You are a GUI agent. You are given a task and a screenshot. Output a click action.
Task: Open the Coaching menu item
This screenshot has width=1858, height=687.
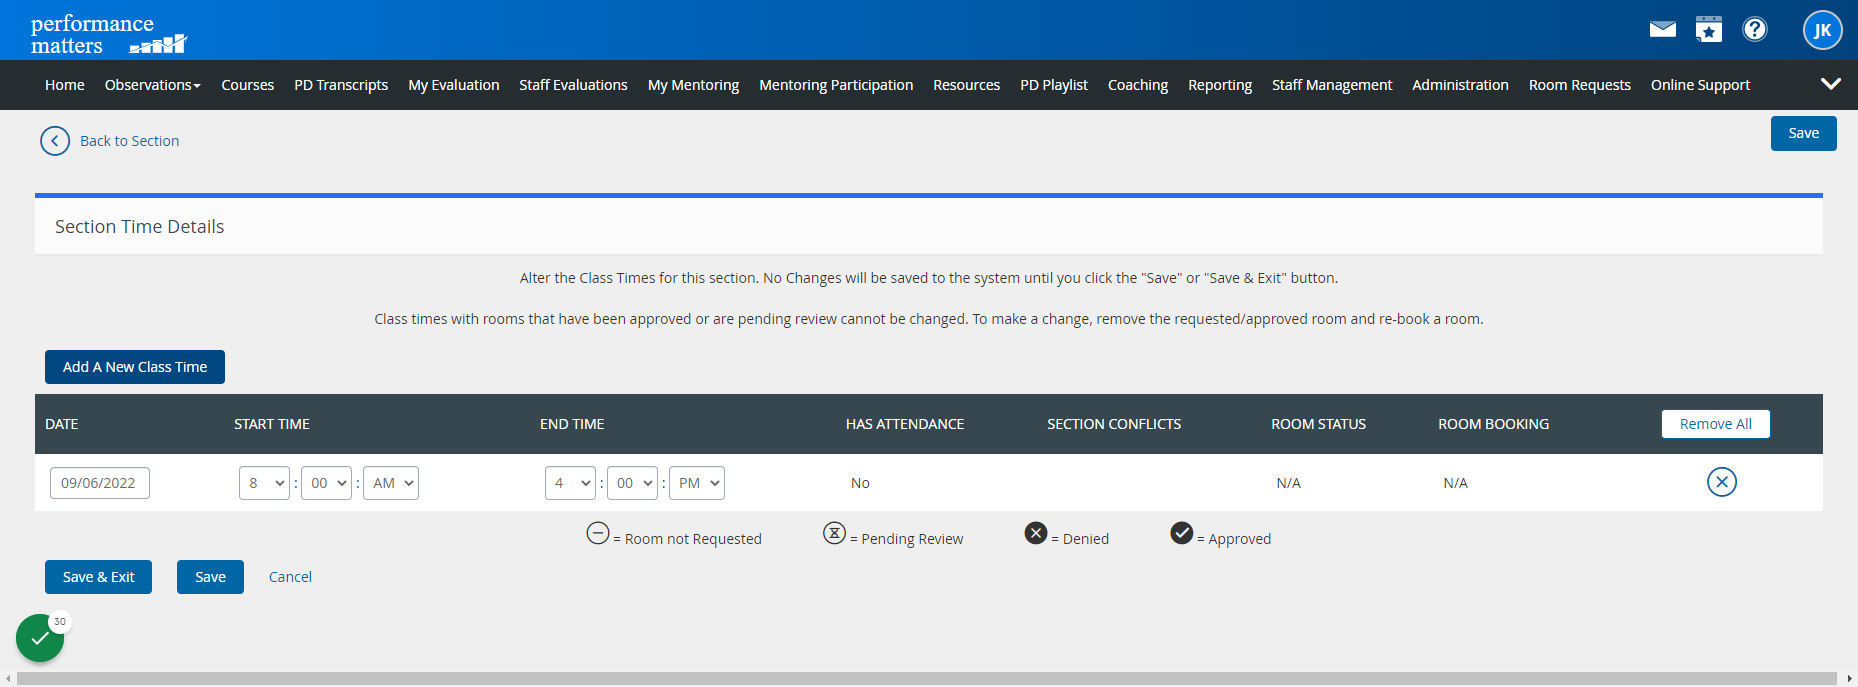click(x=1138, y=85)
